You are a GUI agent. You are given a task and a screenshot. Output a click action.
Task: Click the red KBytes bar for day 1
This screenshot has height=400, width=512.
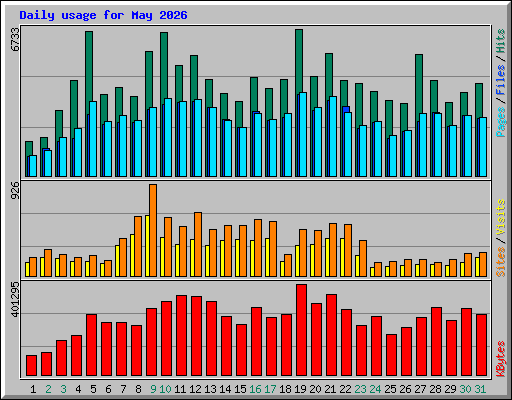(x=31, y=365)
